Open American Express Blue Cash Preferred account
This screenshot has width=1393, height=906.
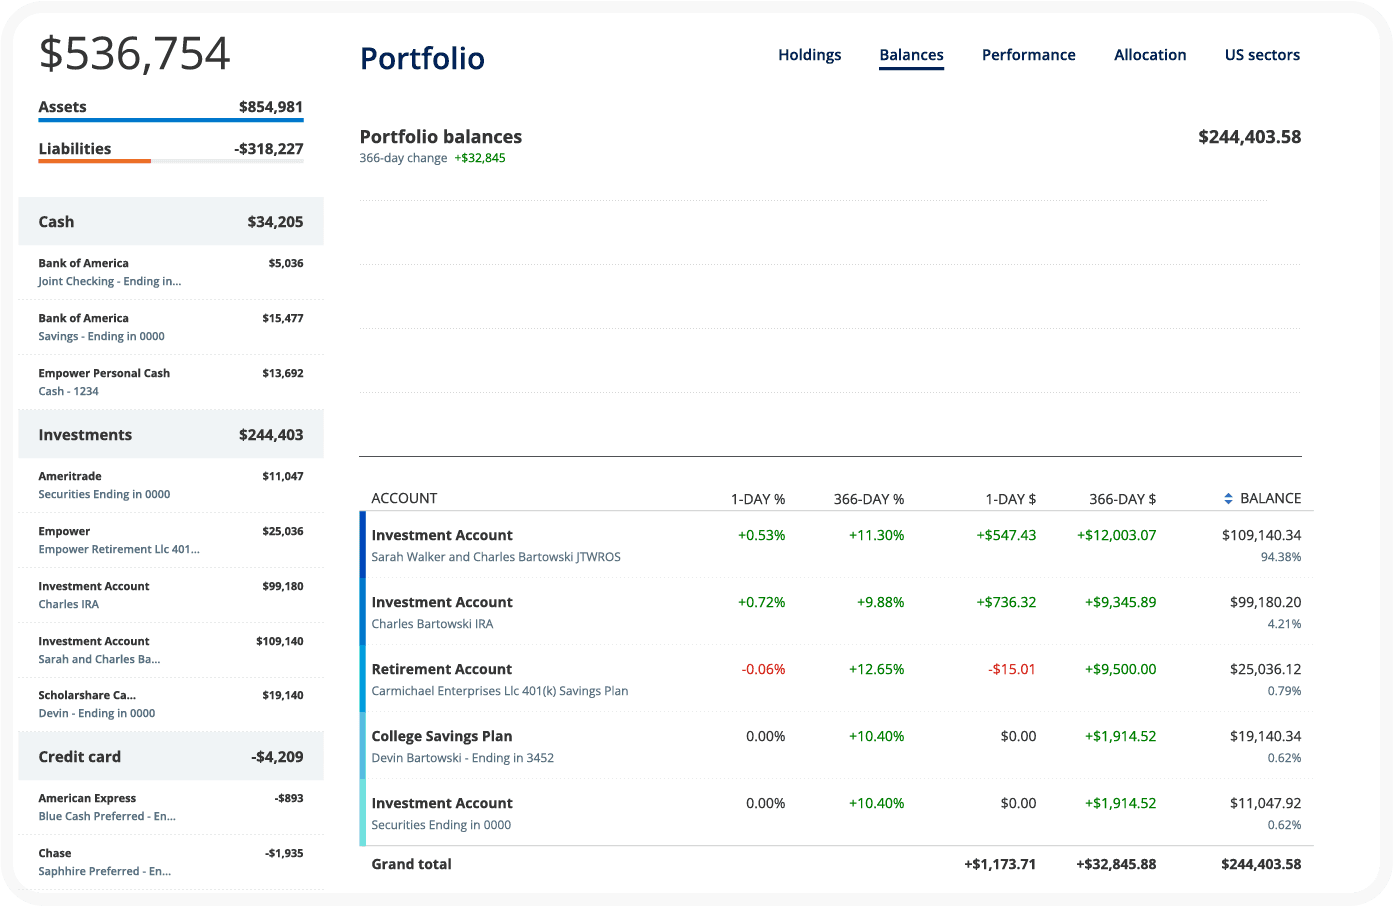(x=171, y=807)
